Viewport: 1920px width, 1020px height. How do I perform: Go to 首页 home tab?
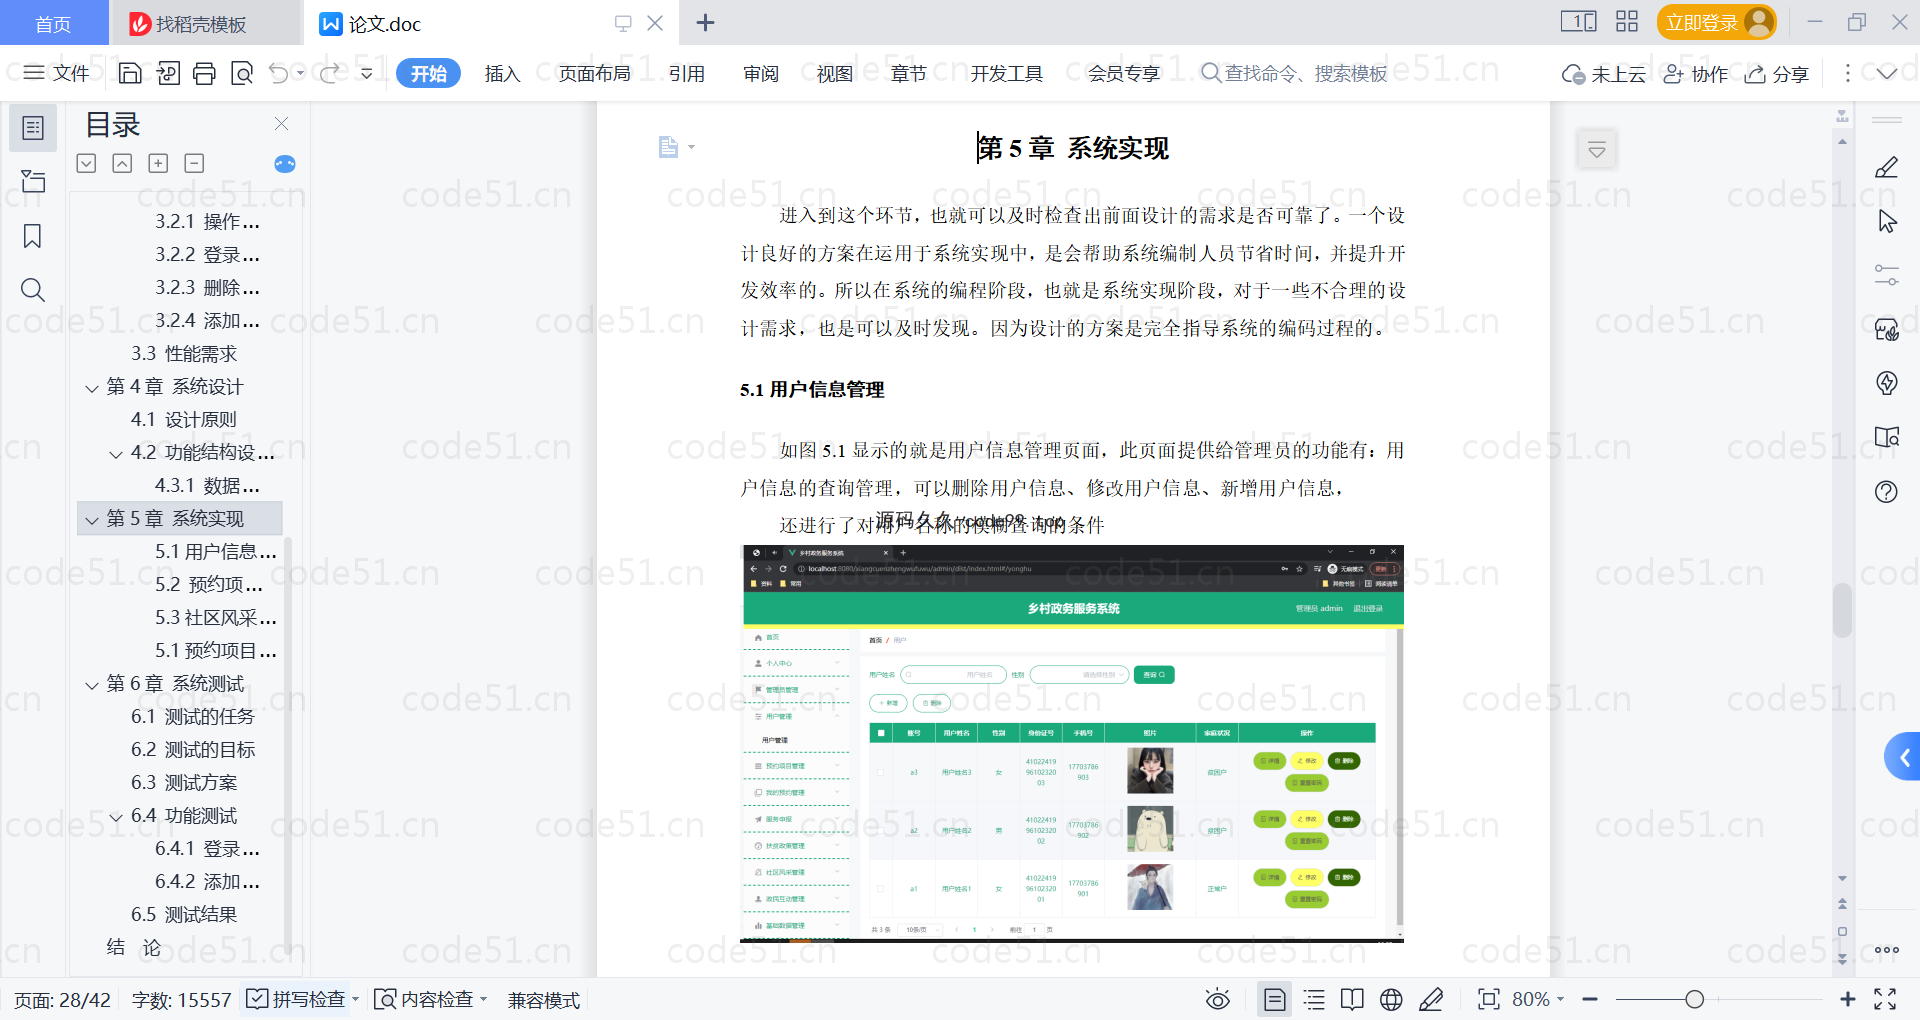[54, 23]
